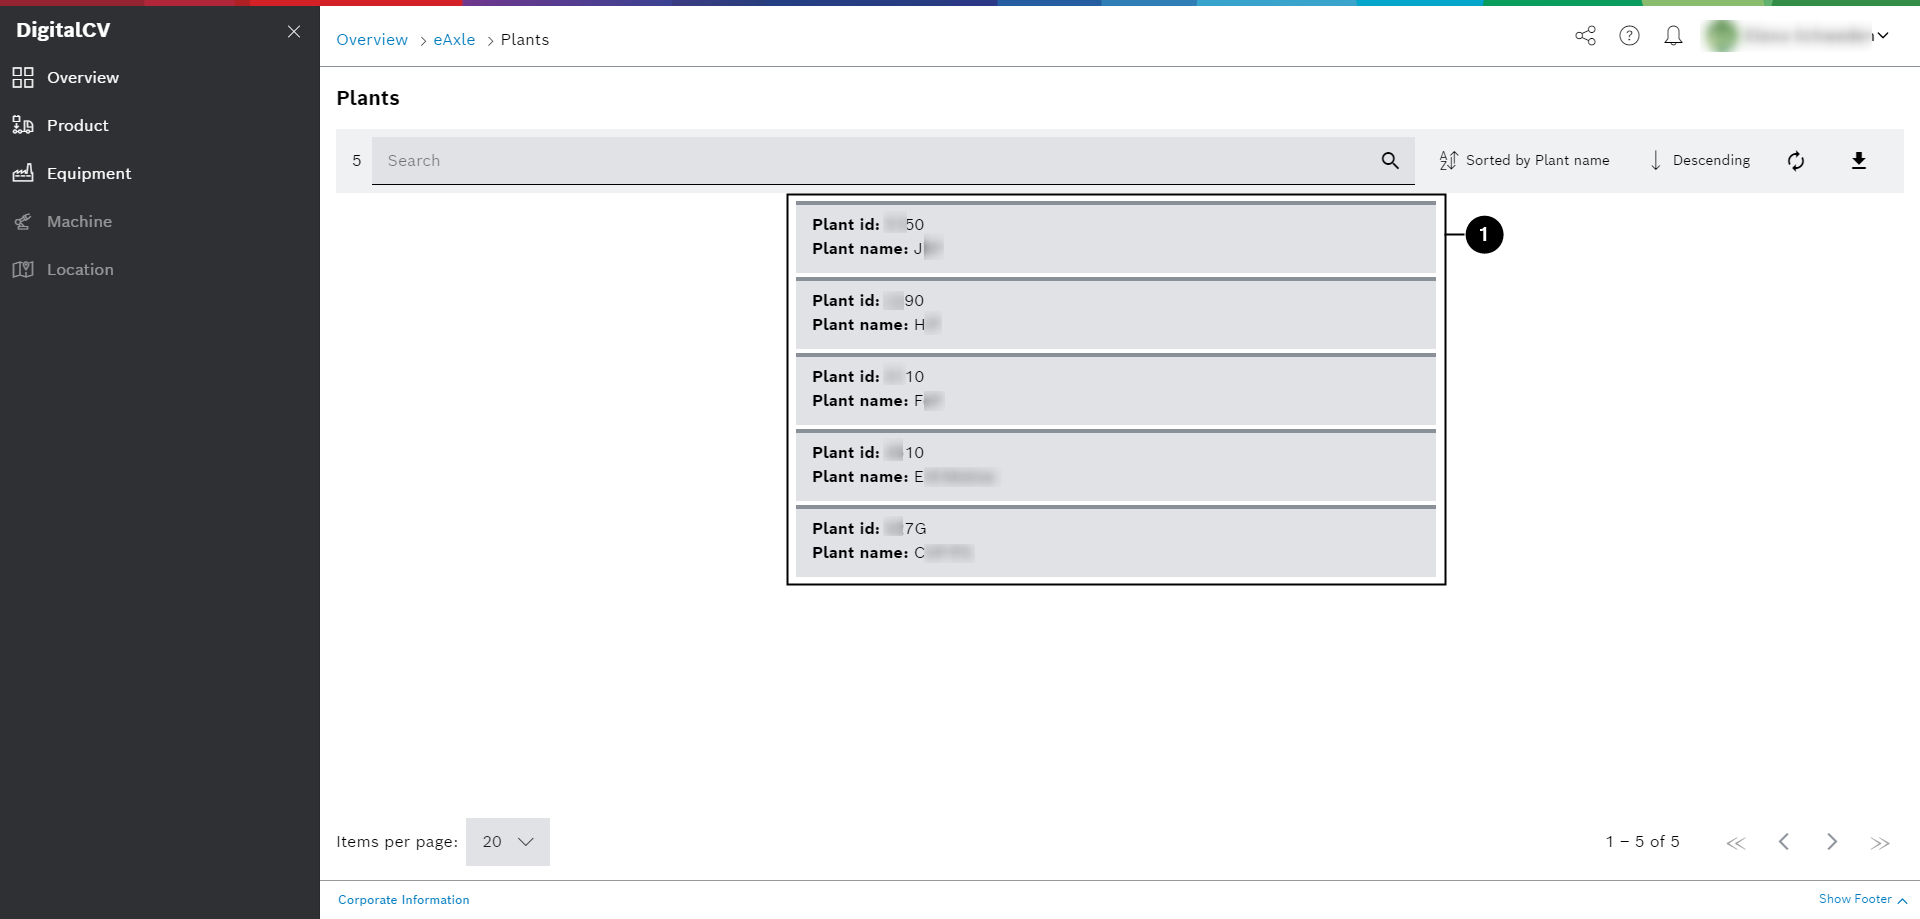Click the refresh icon in toolbar
The image size is (1920, 919).
(x=1796, y=161)
